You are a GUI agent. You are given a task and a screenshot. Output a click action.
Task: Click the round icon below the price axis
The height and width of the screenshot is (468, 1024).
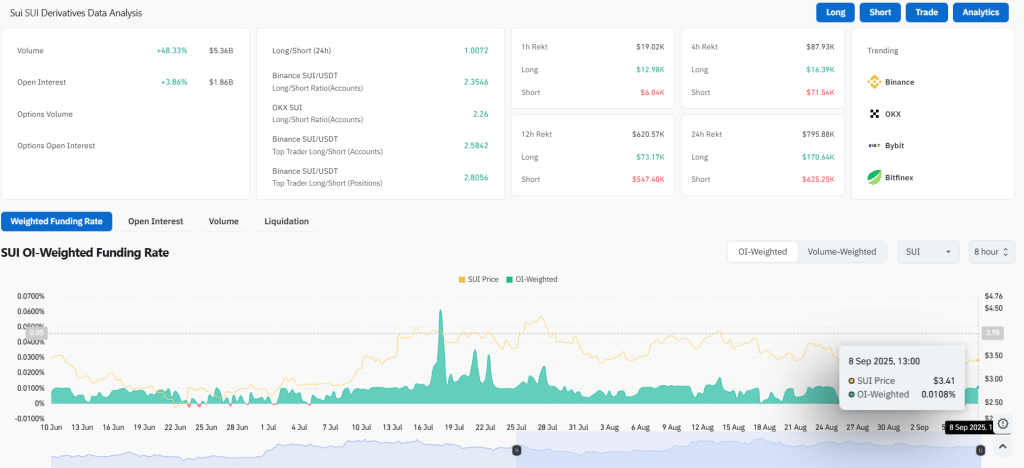click(1003, 424)
